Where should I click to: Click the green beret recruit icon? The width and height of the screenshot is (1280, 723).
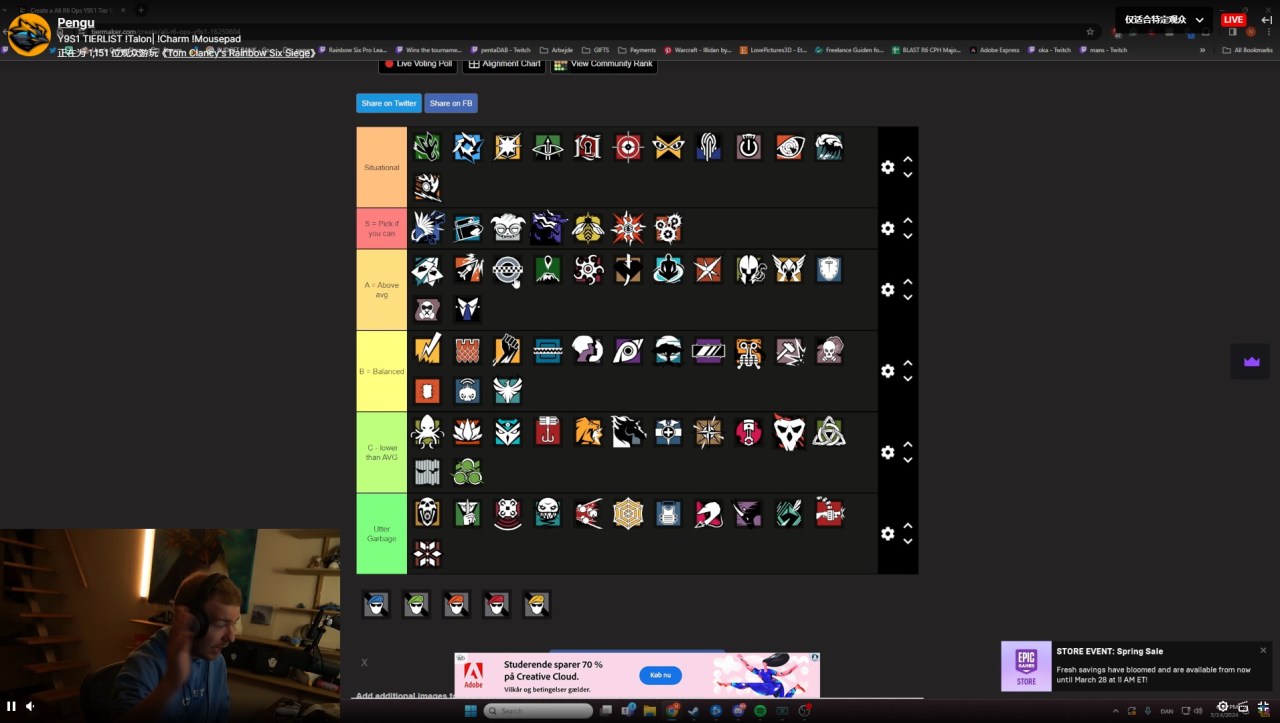point(416,604)
